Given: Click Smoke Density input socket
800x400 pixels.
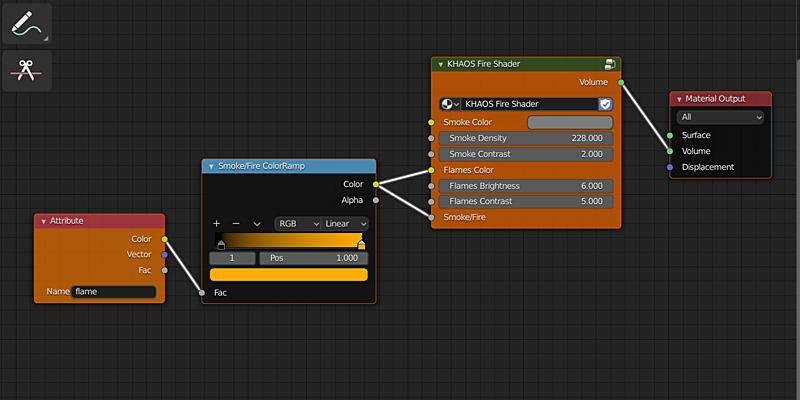Looking at the screenshot, I should [x=431, y=138].
